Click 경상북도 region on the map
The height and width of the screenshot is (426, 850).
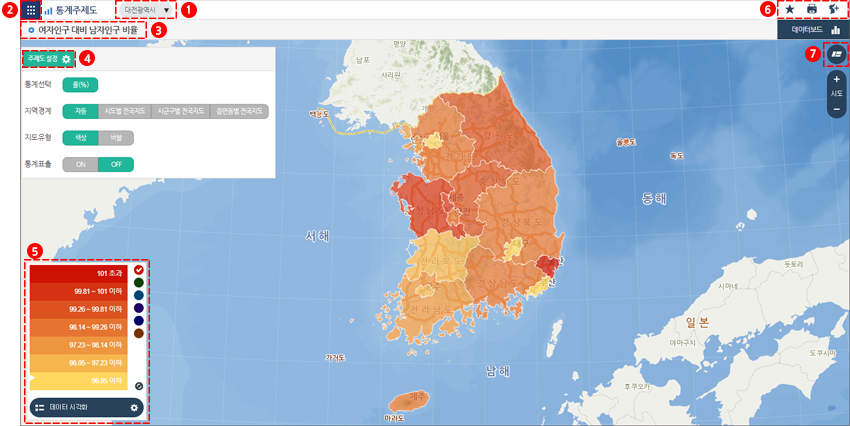pyautogui.click(x=521, y=222)
